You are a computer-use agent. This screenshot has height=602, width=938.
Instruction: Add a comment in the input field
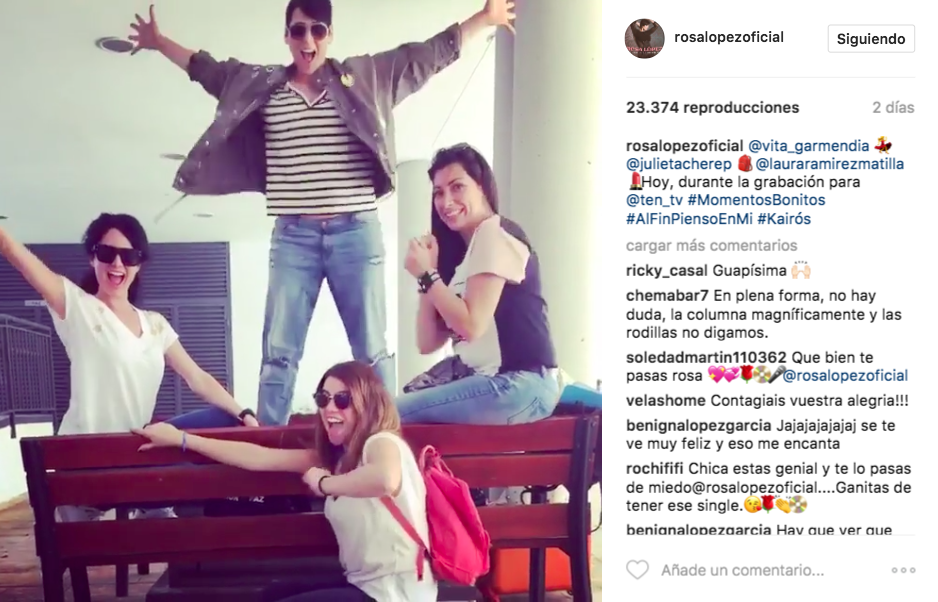[x=742, y=570]
